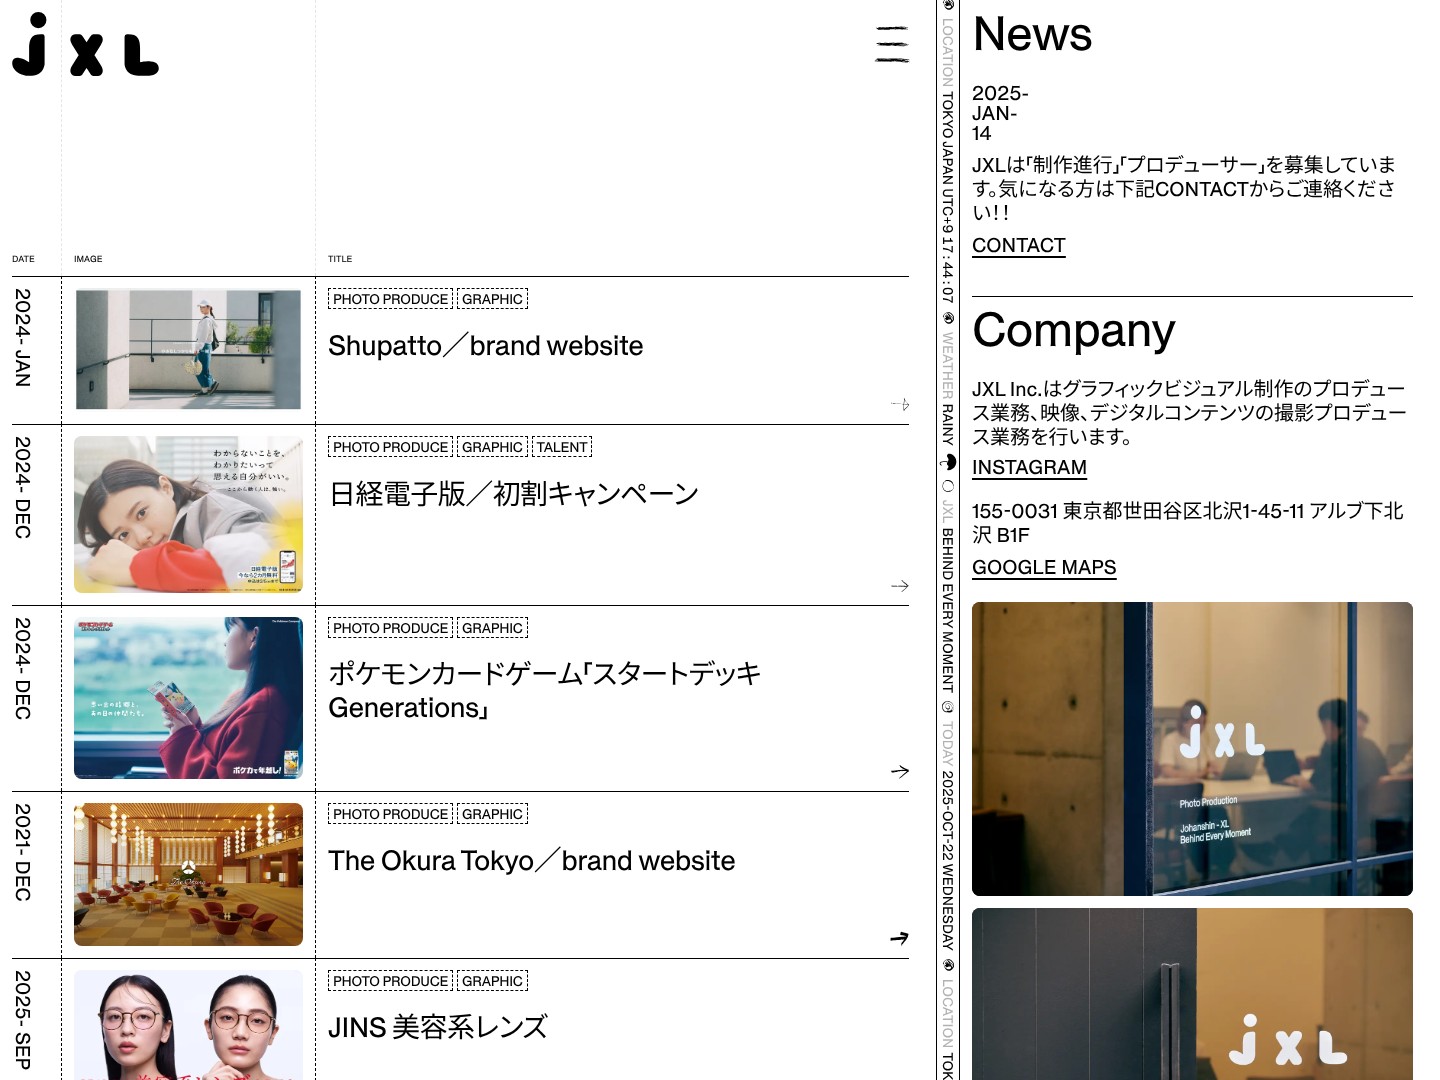Image resolution: width=1440 pixels, height=1080 pixels.
Task: Open the Pokemon card project thumbnail
Action: pyautogui.click(x=188, y=698)
